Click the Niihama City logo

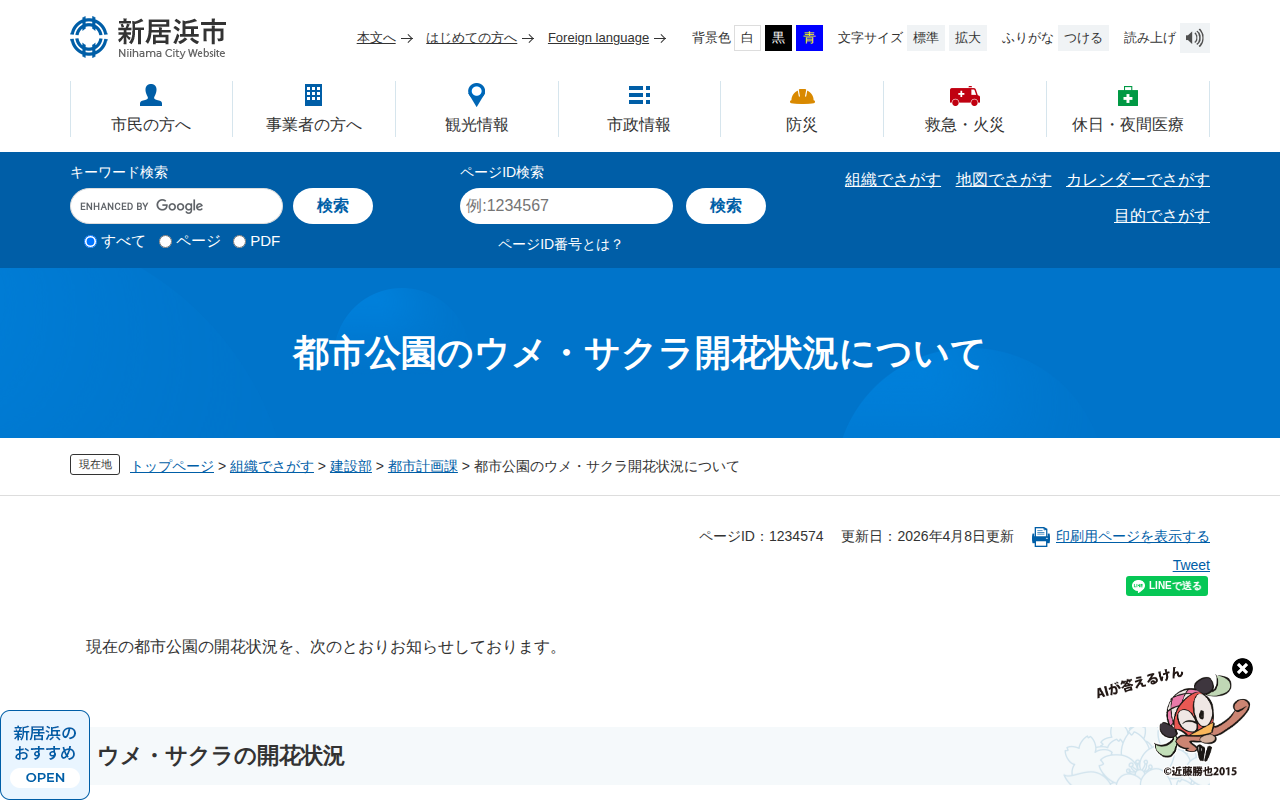pyautogui.click(x=148, y=37)
